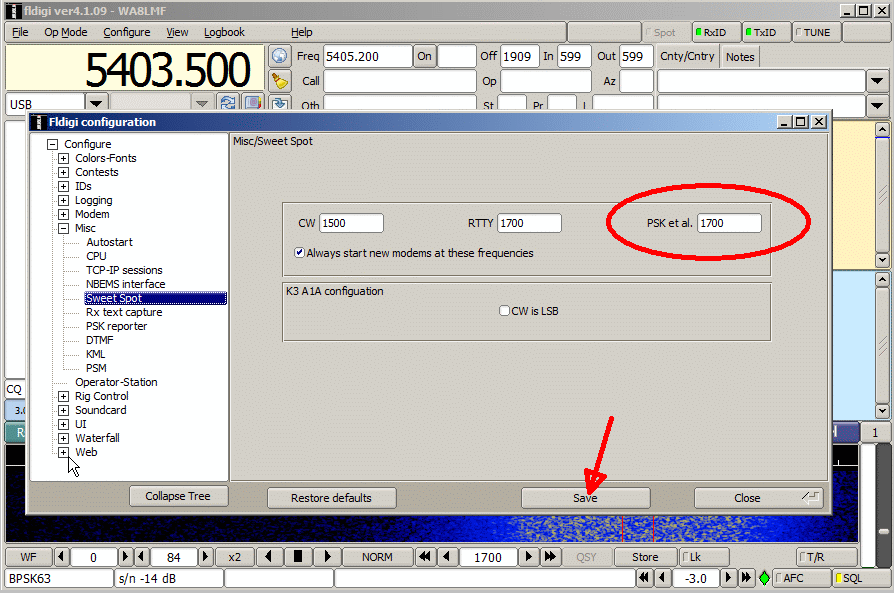Toggle the TUNE button
894x593 pixels.
tap(816, 33)
